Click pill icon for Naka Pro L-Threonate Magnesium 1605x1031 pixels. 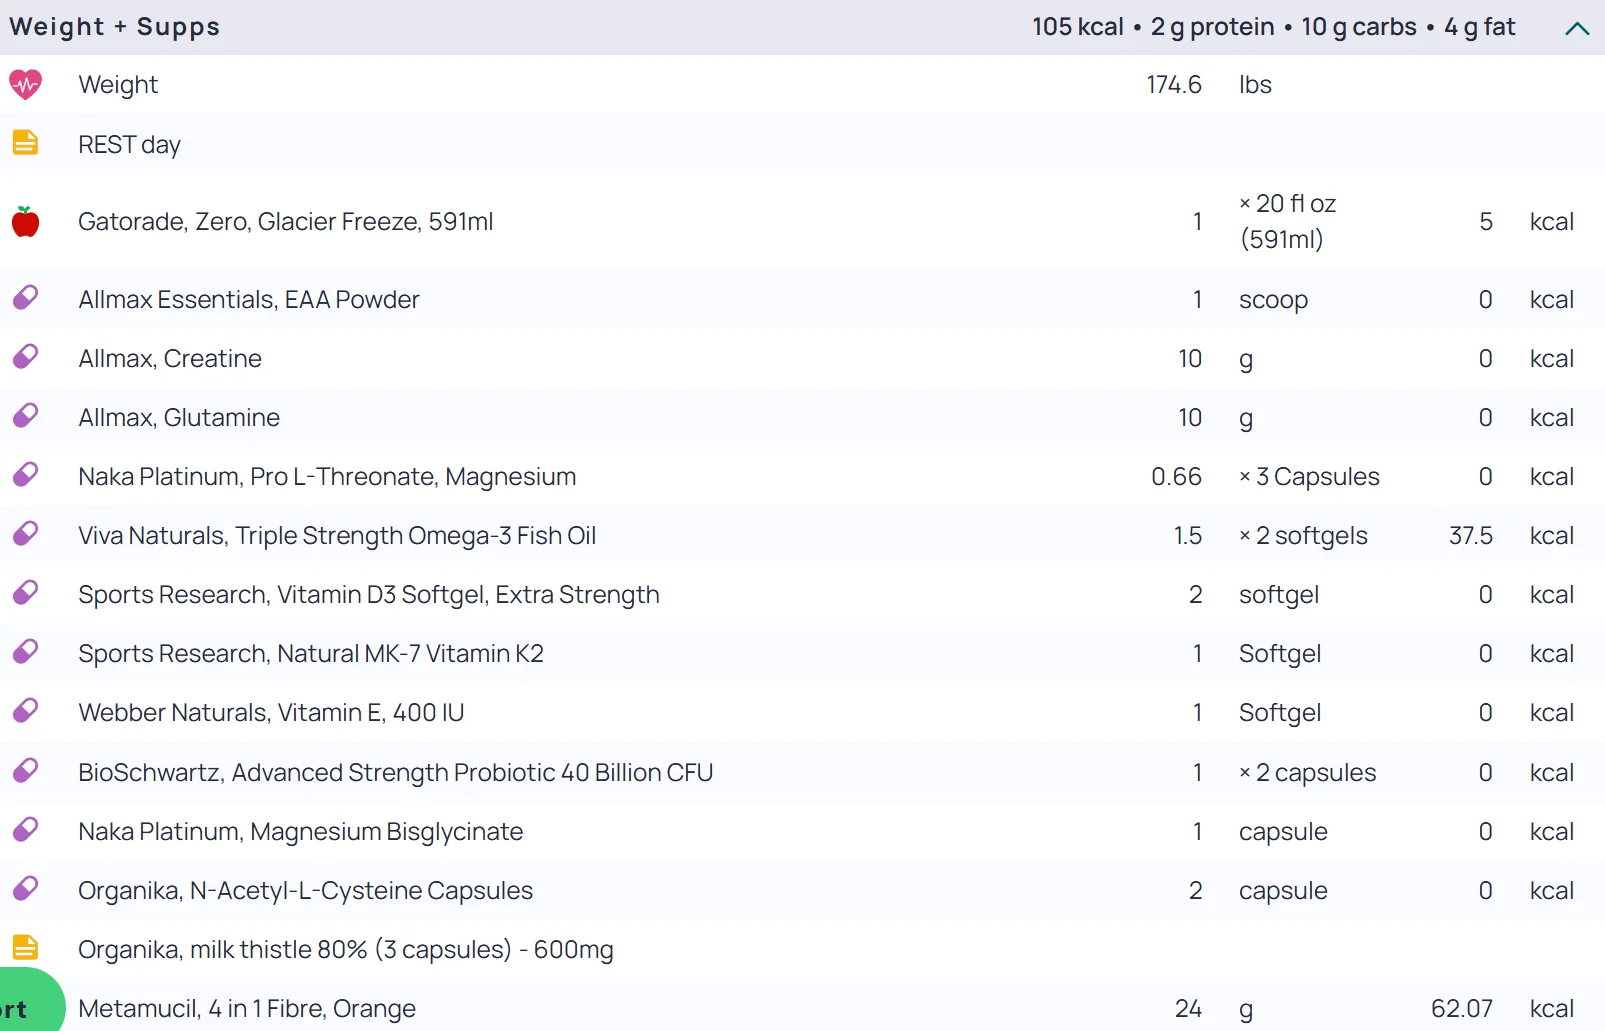click(25, 475)
